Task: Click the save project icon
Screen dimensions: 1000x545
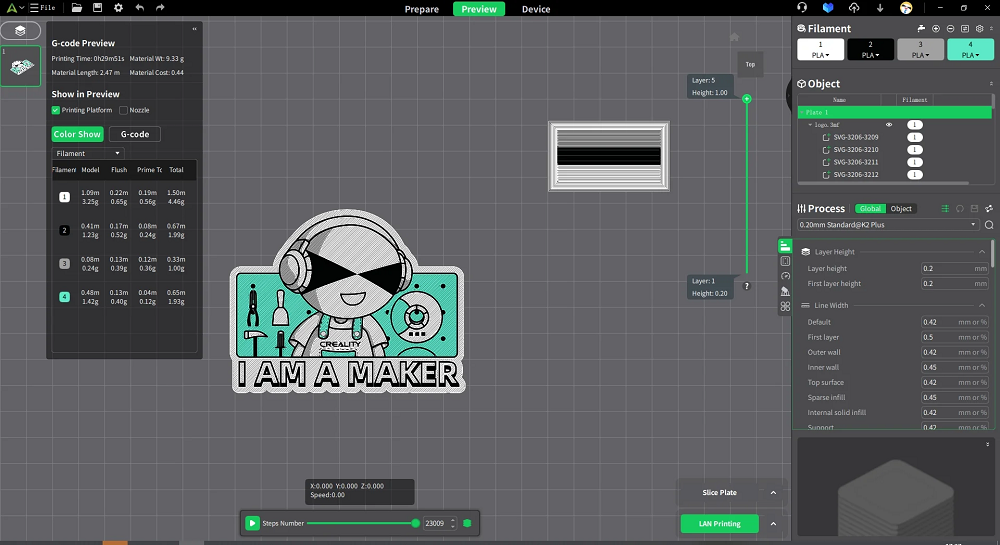Action: coord(97,8)
